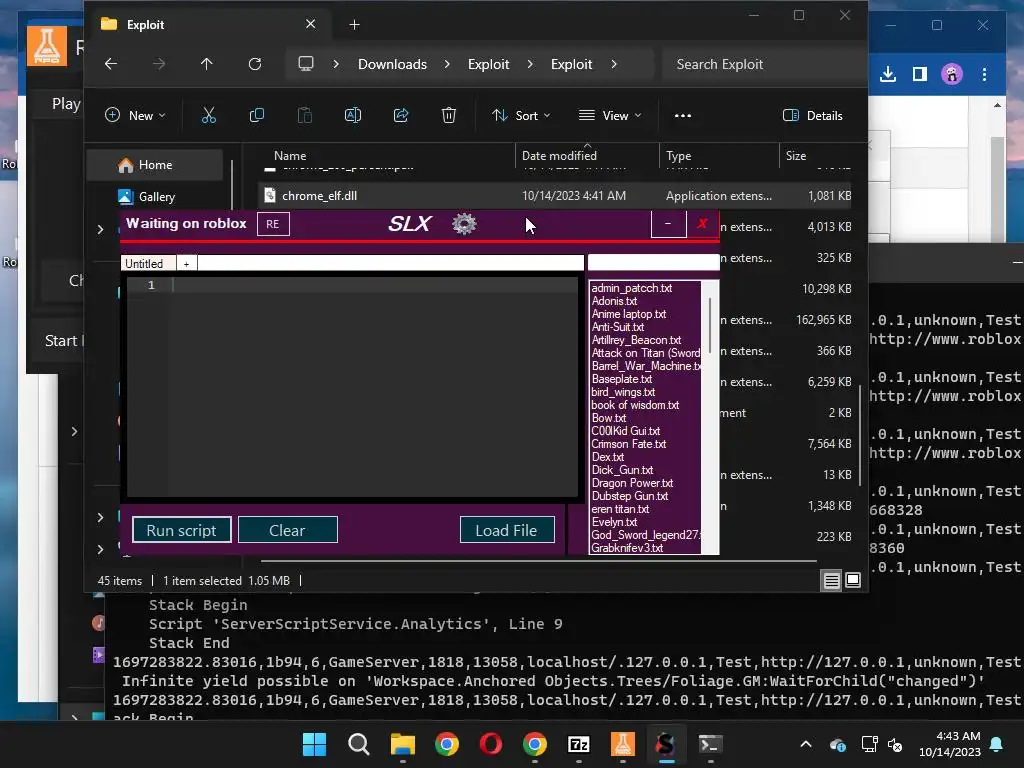Select Anti-Suit.txt script
1024x768 pixels.
pyautogui.click(x=617, y=327)
